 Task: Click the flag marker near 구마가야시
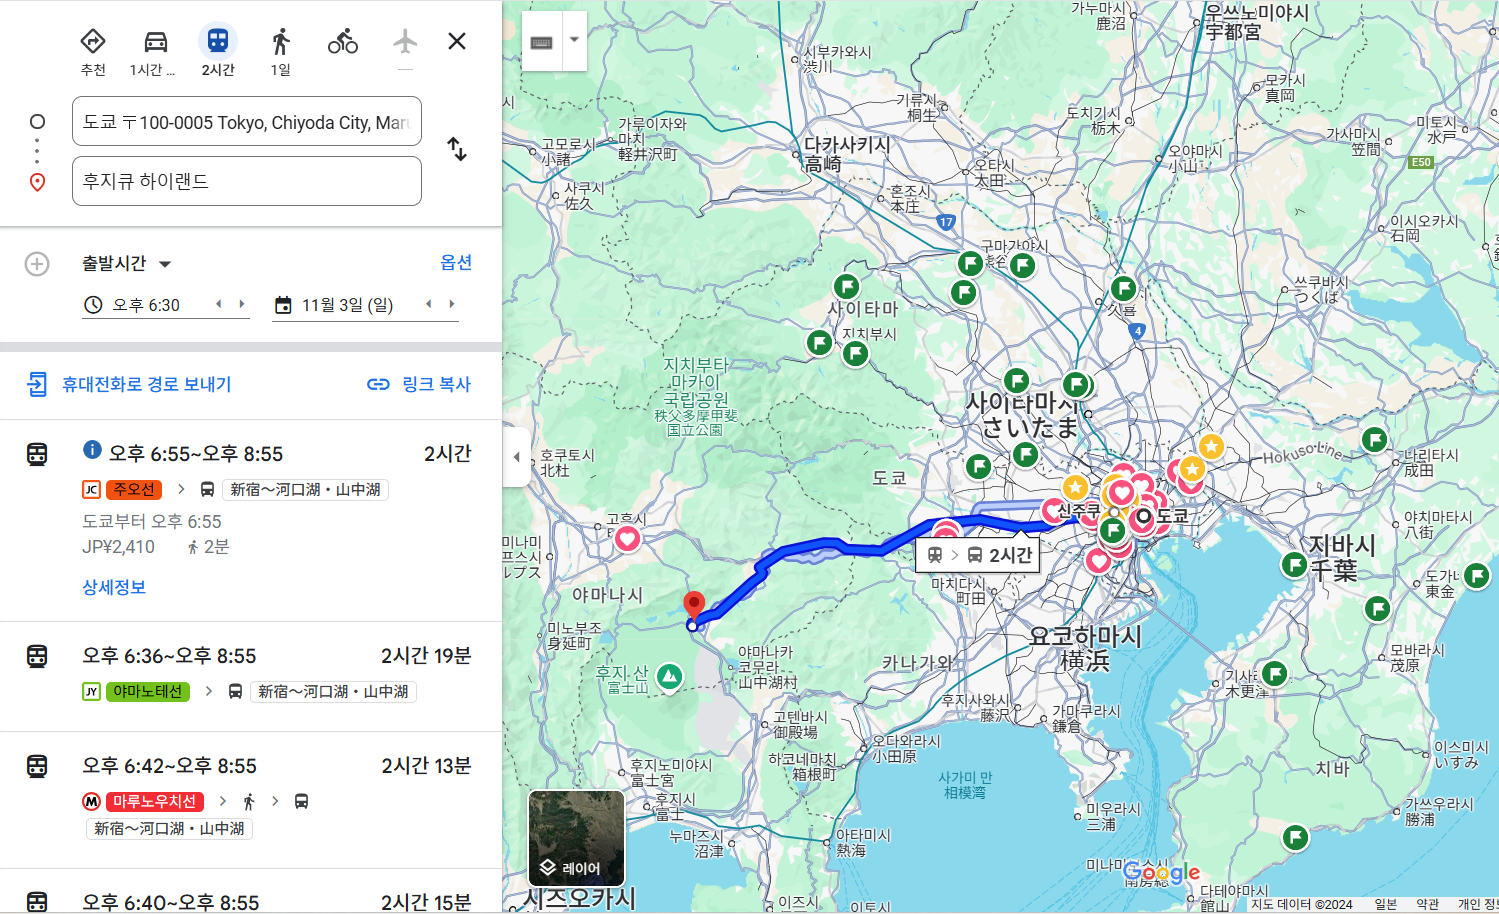[1022, 265]
